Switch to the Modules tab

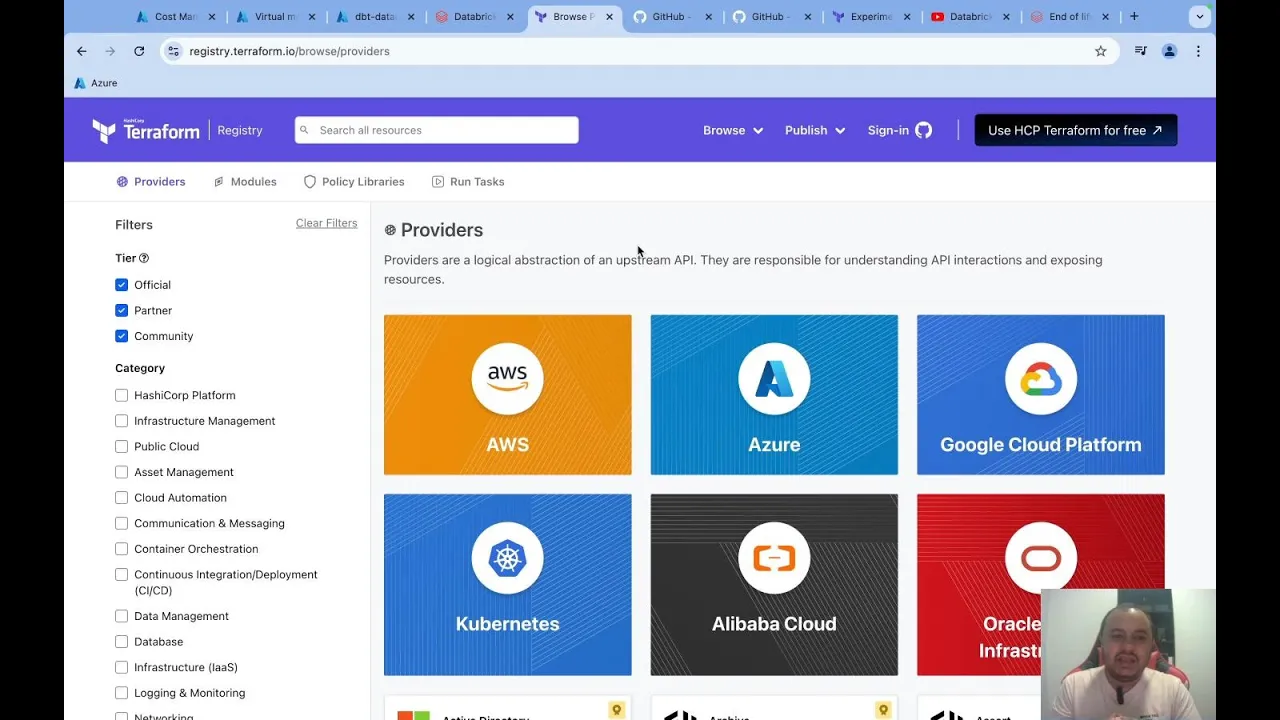245,182
